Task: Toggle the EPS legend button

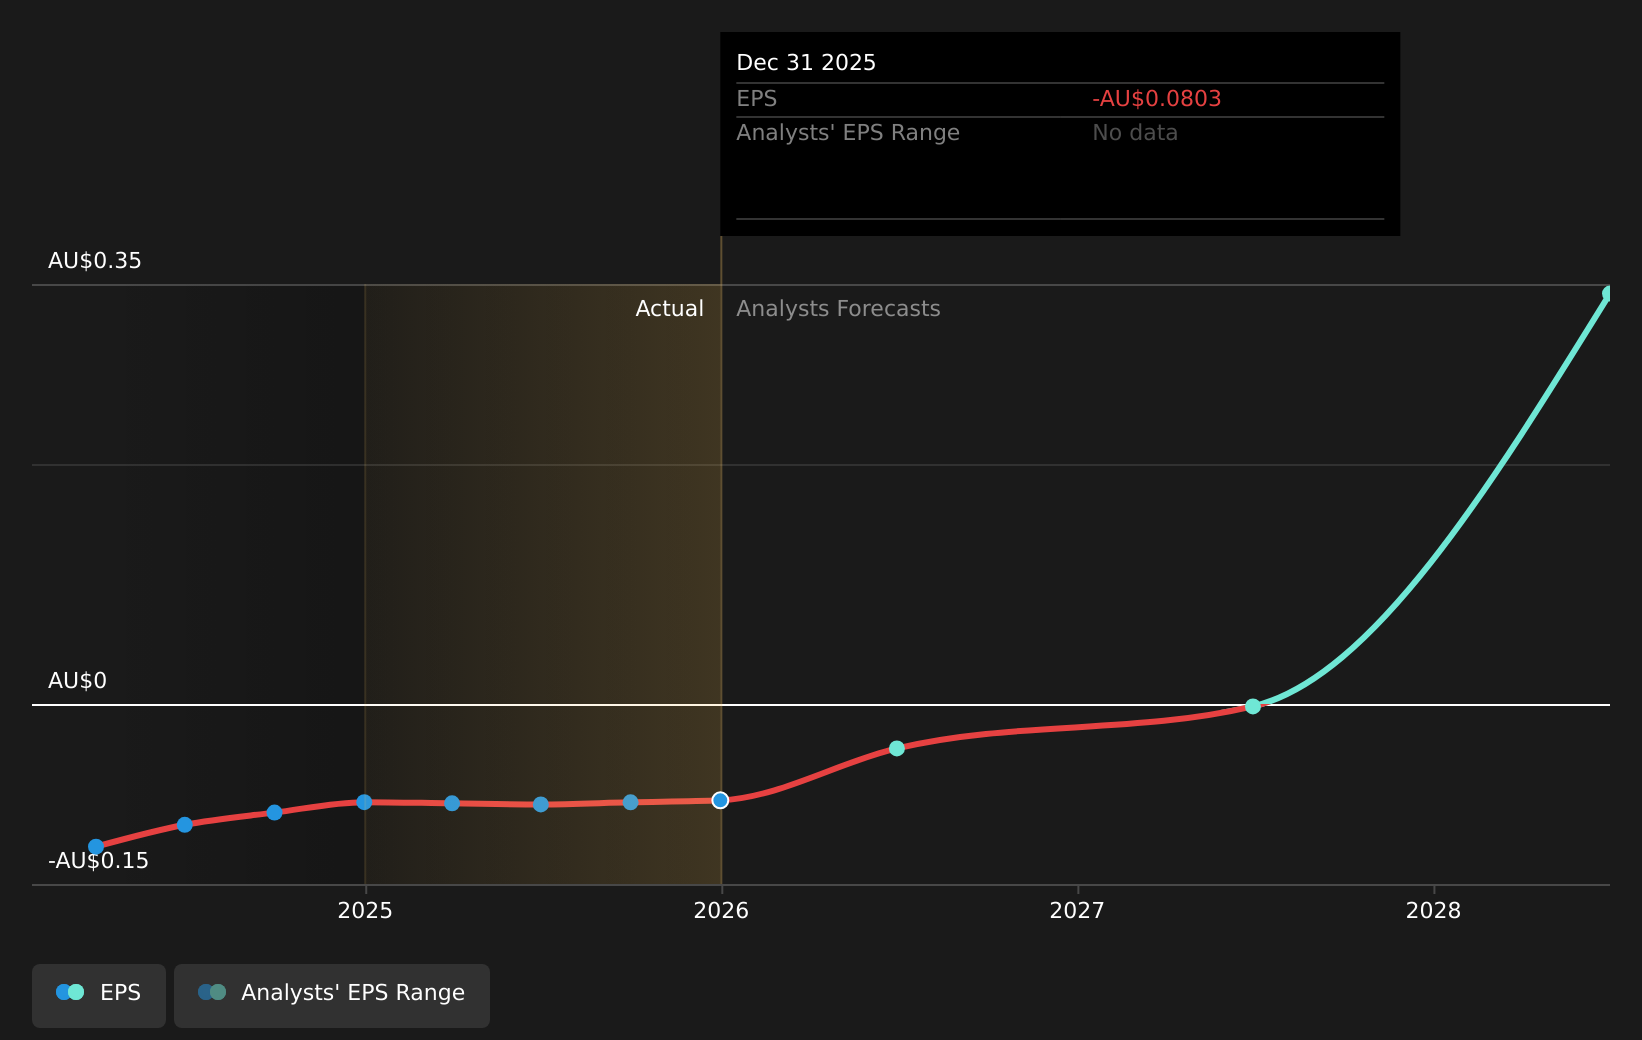Action: [99, 995]
